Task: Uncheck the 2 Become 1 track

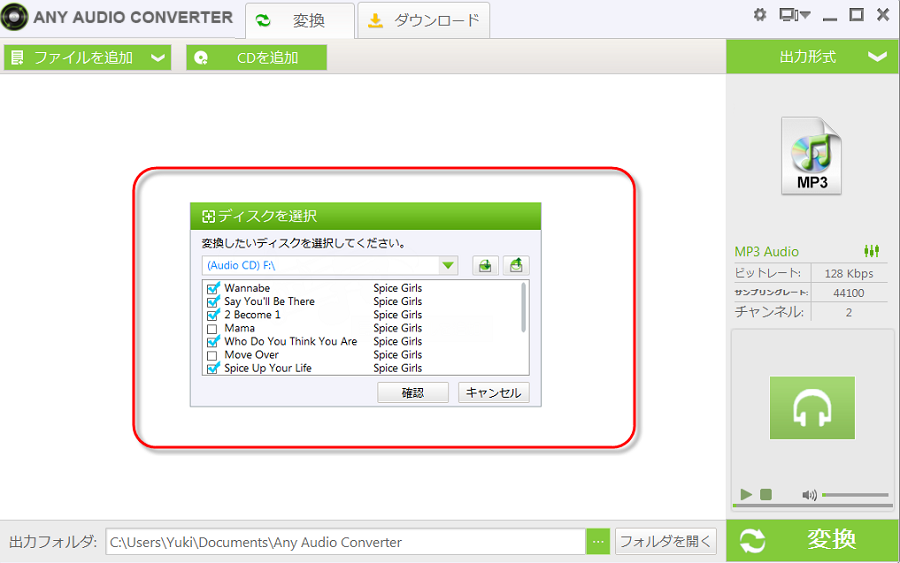Action: pos(213,314)
